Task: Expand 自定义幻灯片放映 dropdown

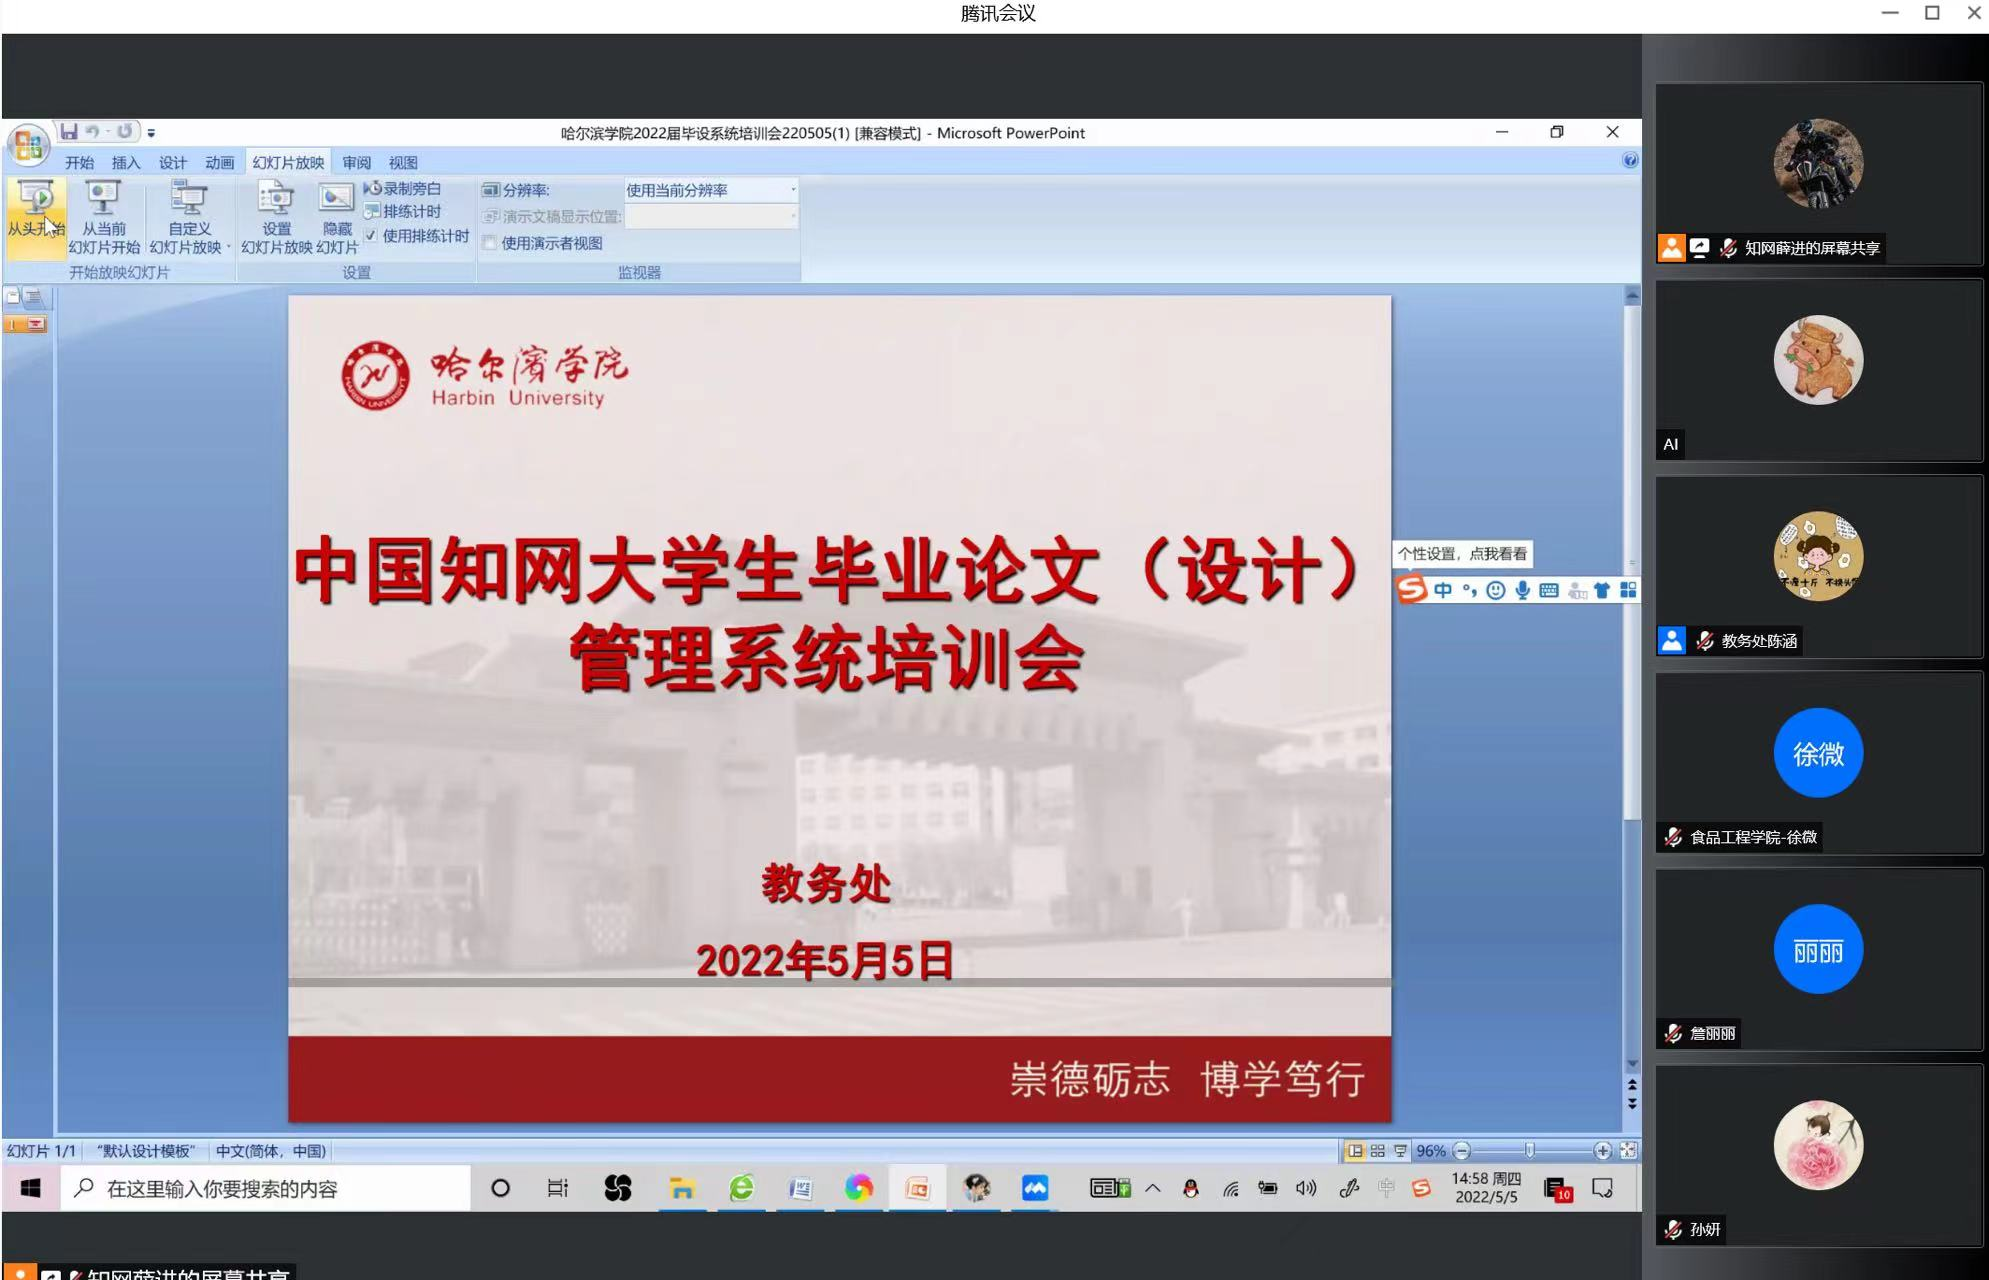Action: pos(228,247)
